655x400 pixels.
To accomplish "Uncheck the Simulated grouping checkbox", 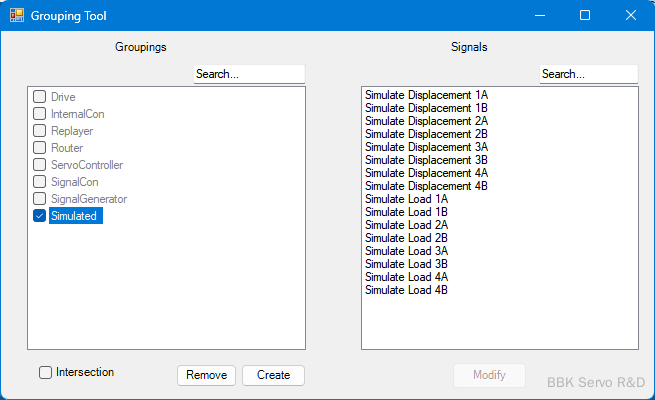I will click(40, 216).
